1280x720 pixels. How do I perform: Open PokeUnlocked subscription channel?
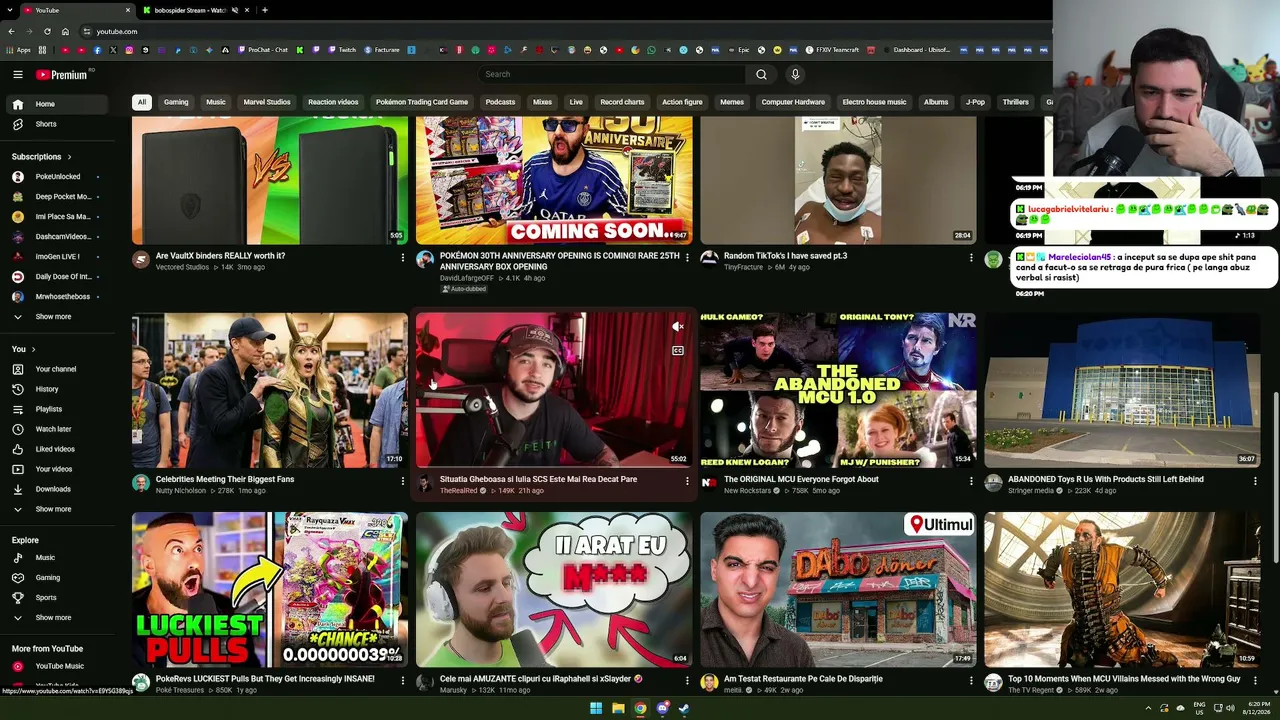(x=57, y=177)
